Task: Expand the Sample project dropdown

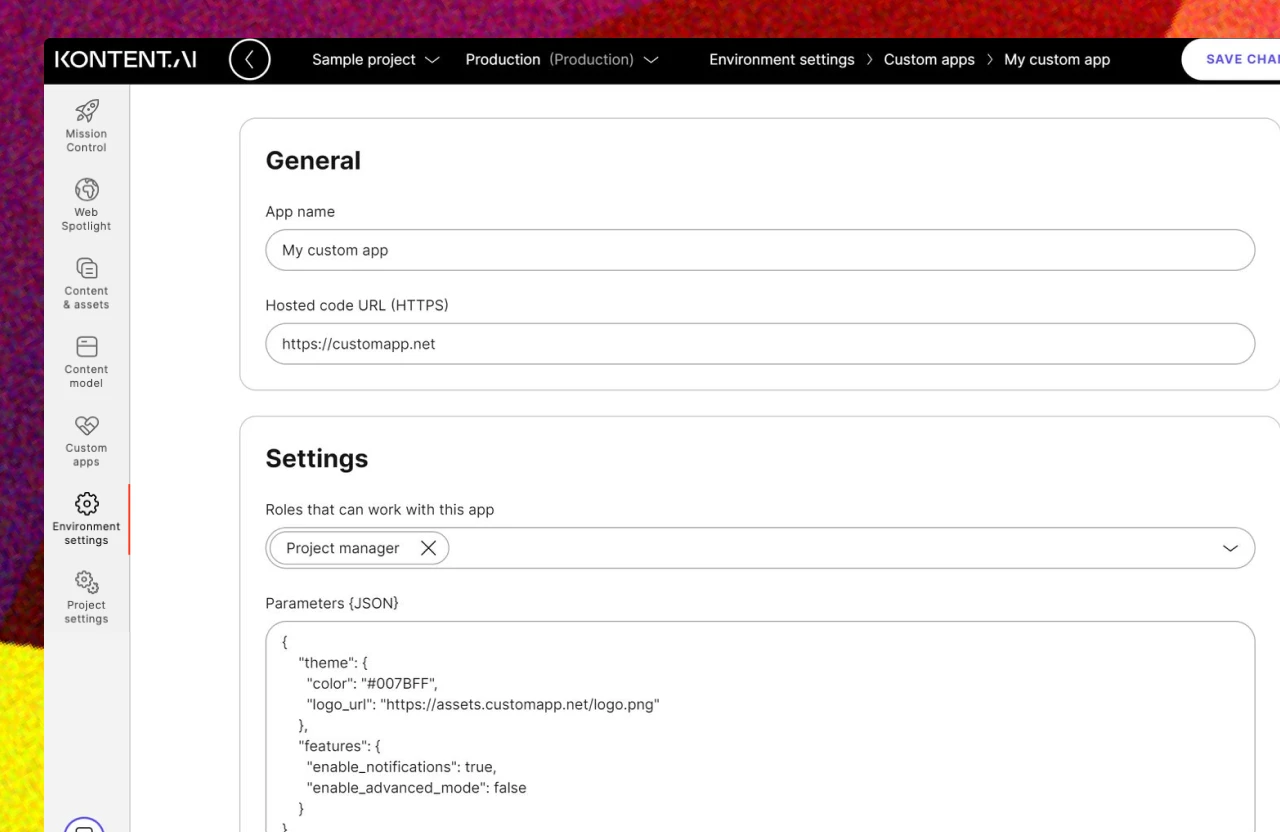Action: pos(375,60)
